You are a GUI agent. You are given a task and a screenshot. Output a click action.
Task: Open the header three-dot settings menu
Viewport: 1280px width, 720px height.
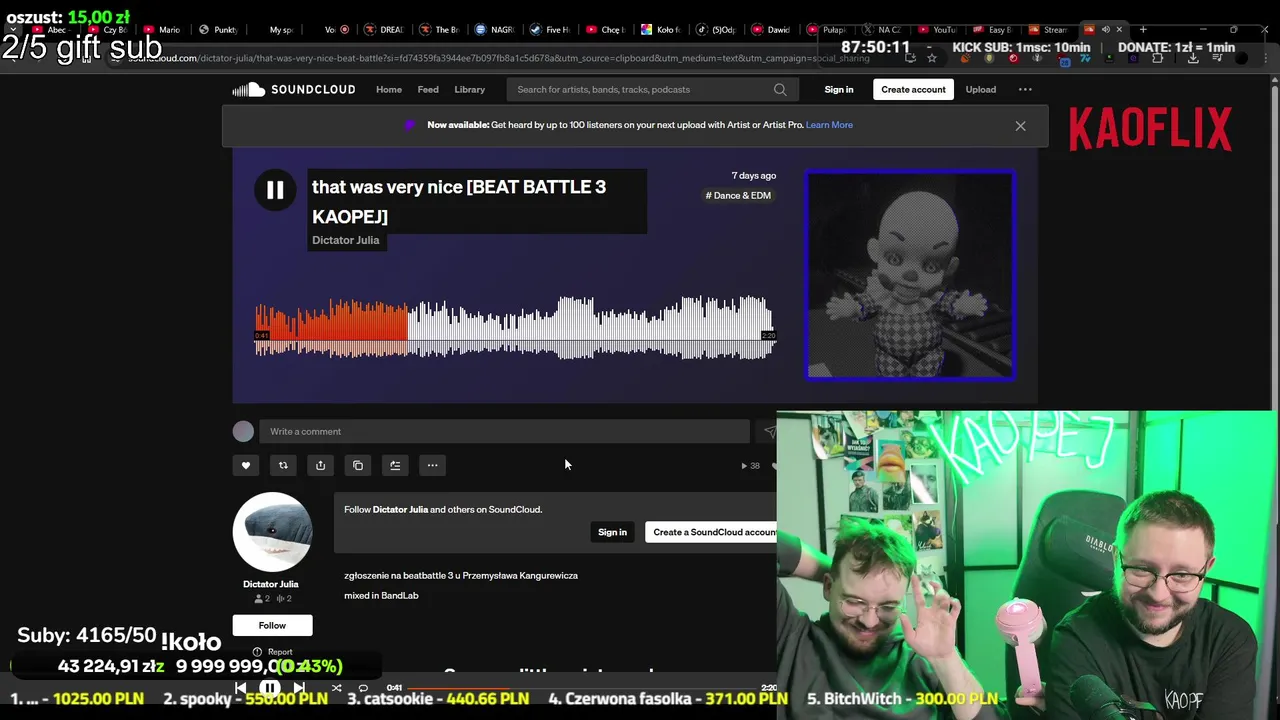pos(1025,89)
